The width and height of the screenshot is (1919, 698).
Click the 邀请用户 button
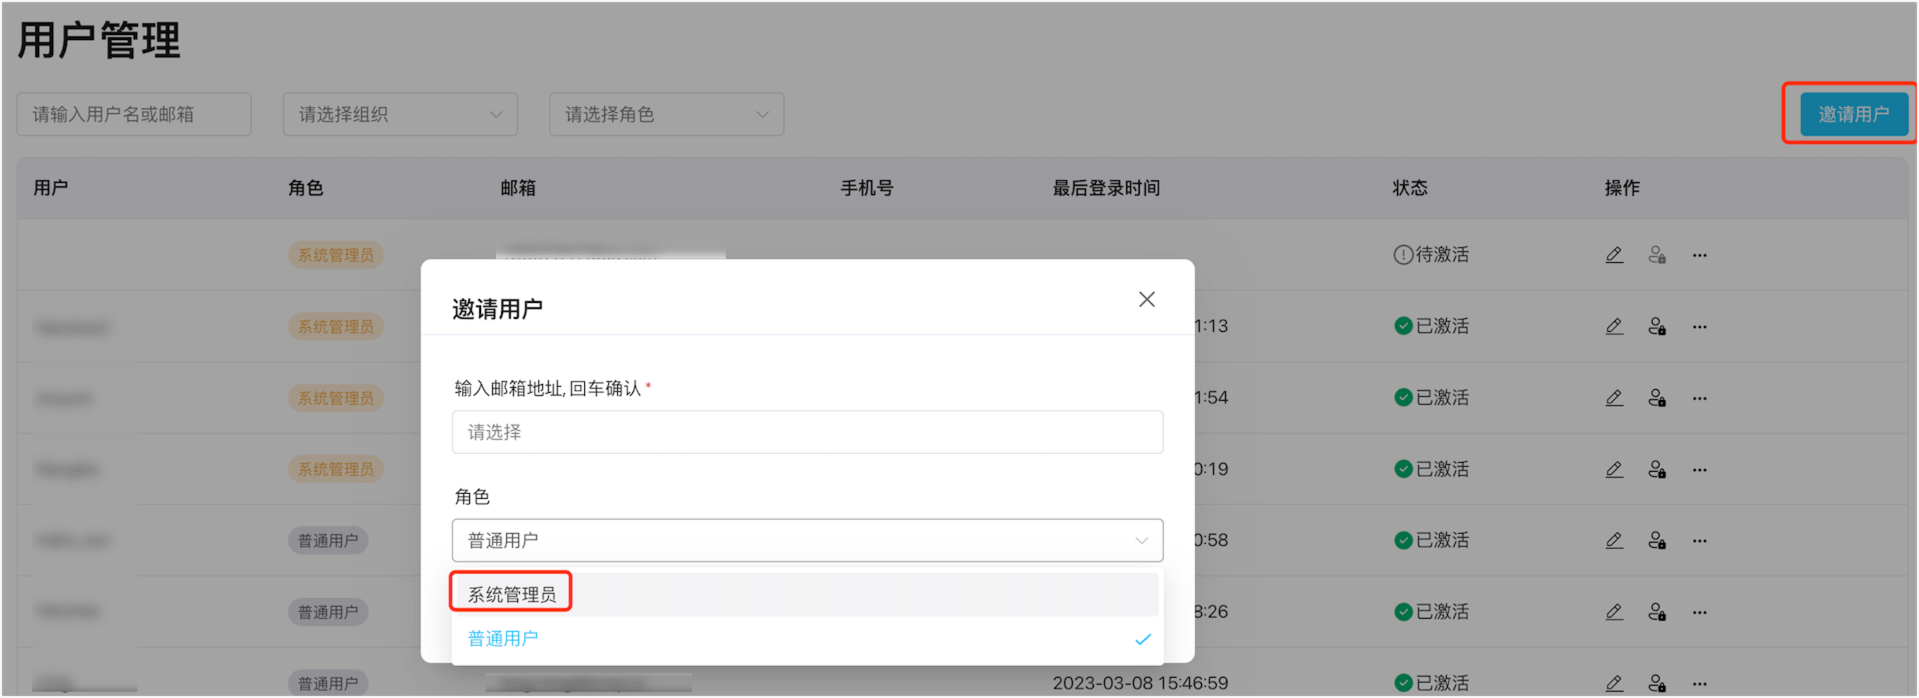coord(1853,114)
